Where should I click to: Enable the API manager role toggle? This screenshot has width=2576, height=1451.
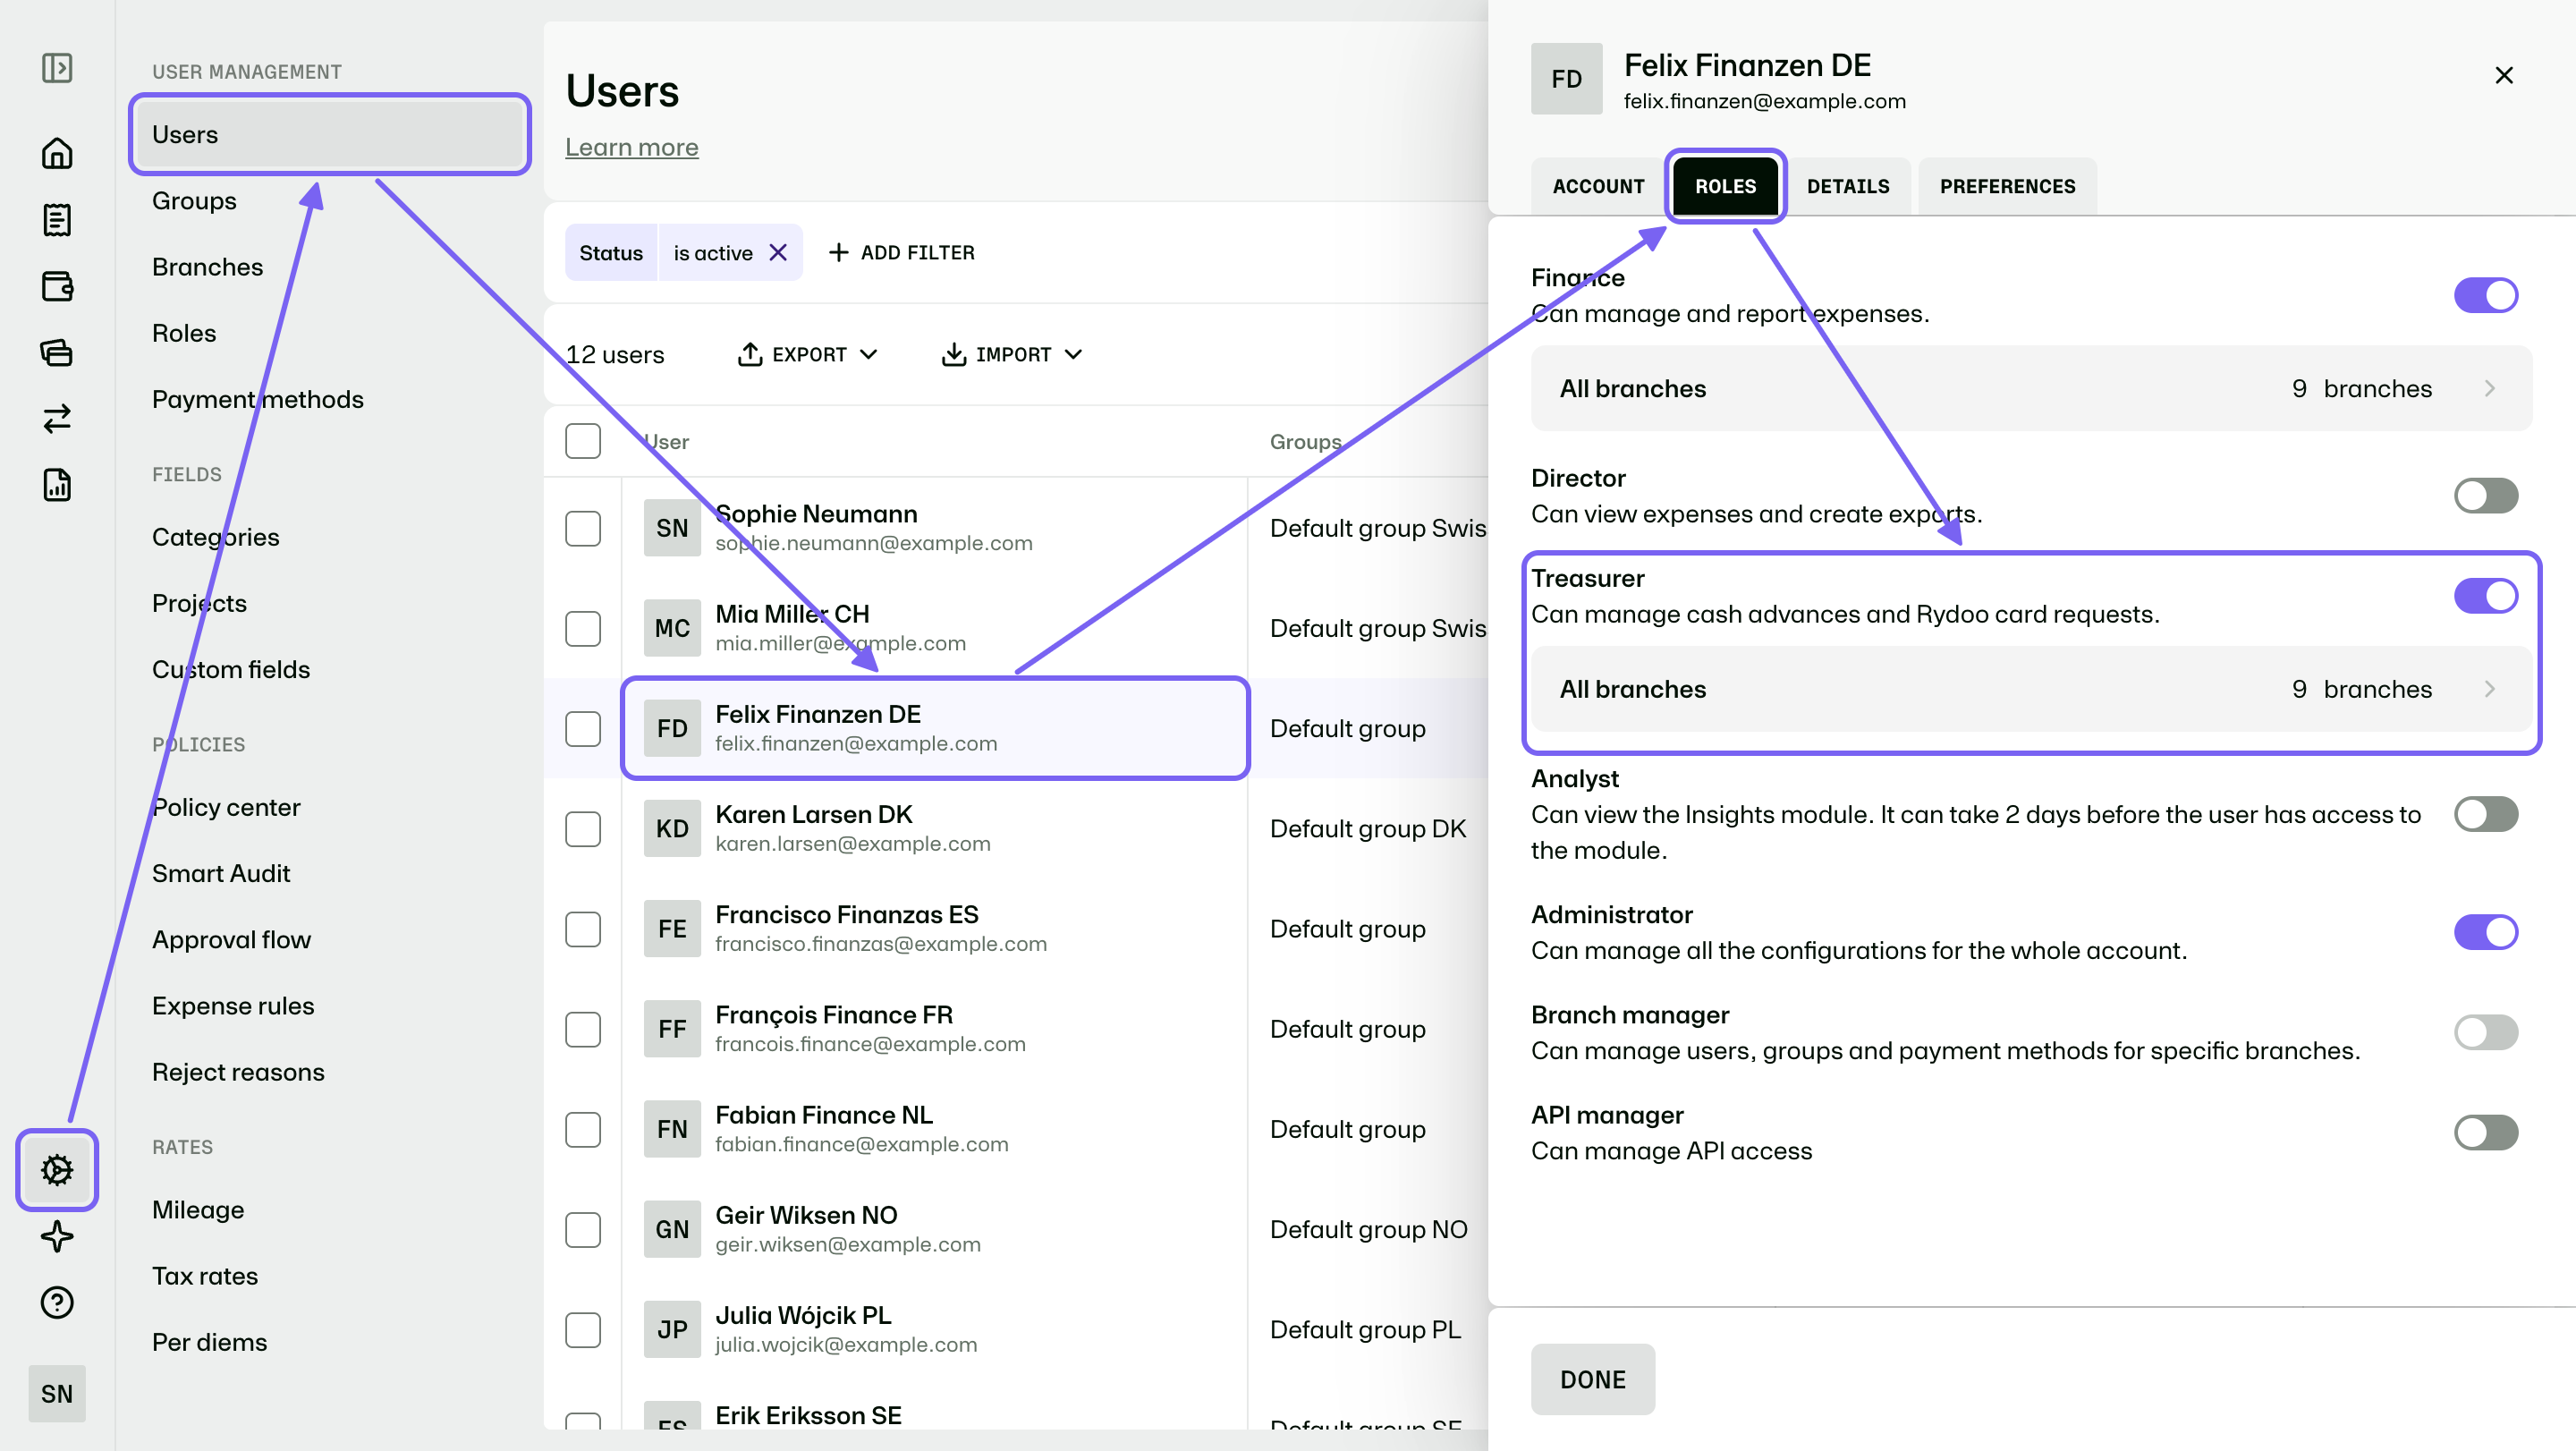click(x=2486, y=1133)
